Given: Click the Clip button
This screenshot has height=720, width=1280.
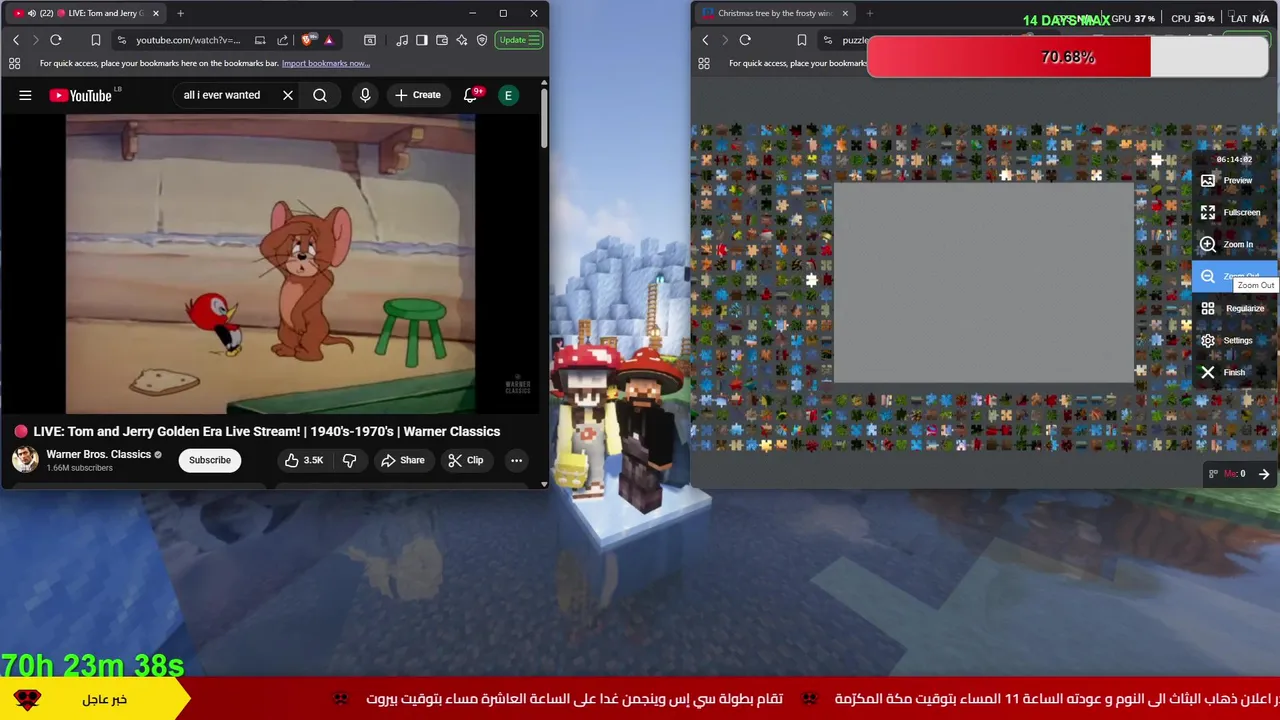Looking at the screenshot, I should (x=465, y=460).
